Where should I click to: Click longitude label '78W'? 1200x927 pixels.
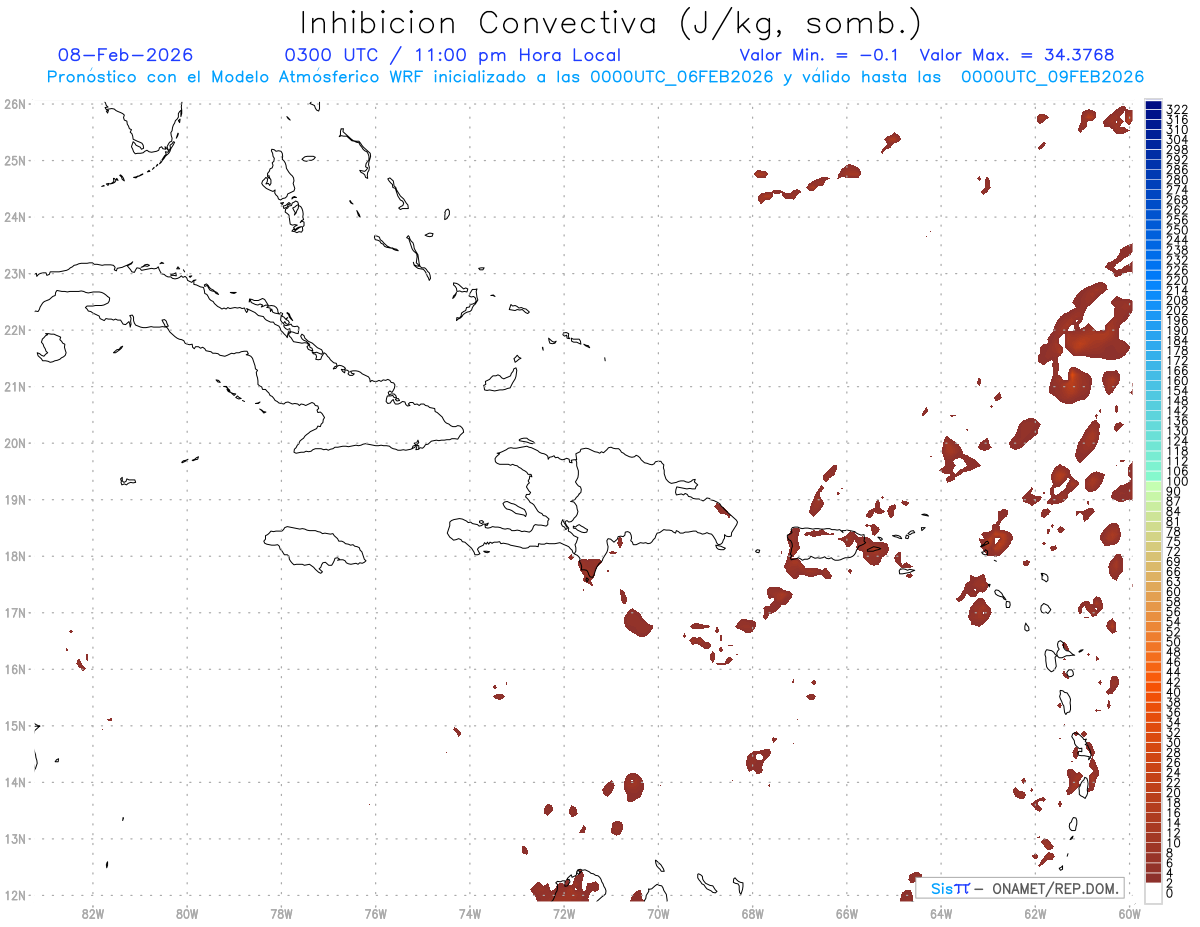tap(281, 912)
